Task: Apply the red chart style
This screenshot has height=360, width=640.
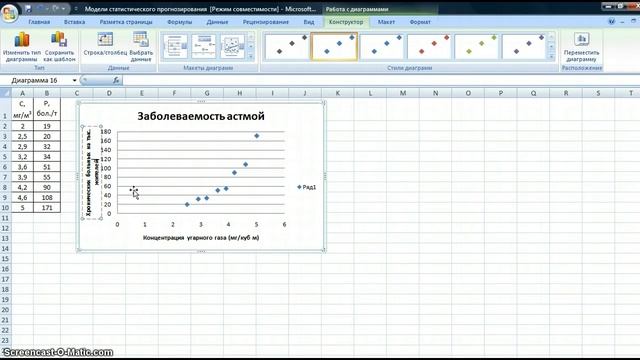Action: tap(429, 47)
